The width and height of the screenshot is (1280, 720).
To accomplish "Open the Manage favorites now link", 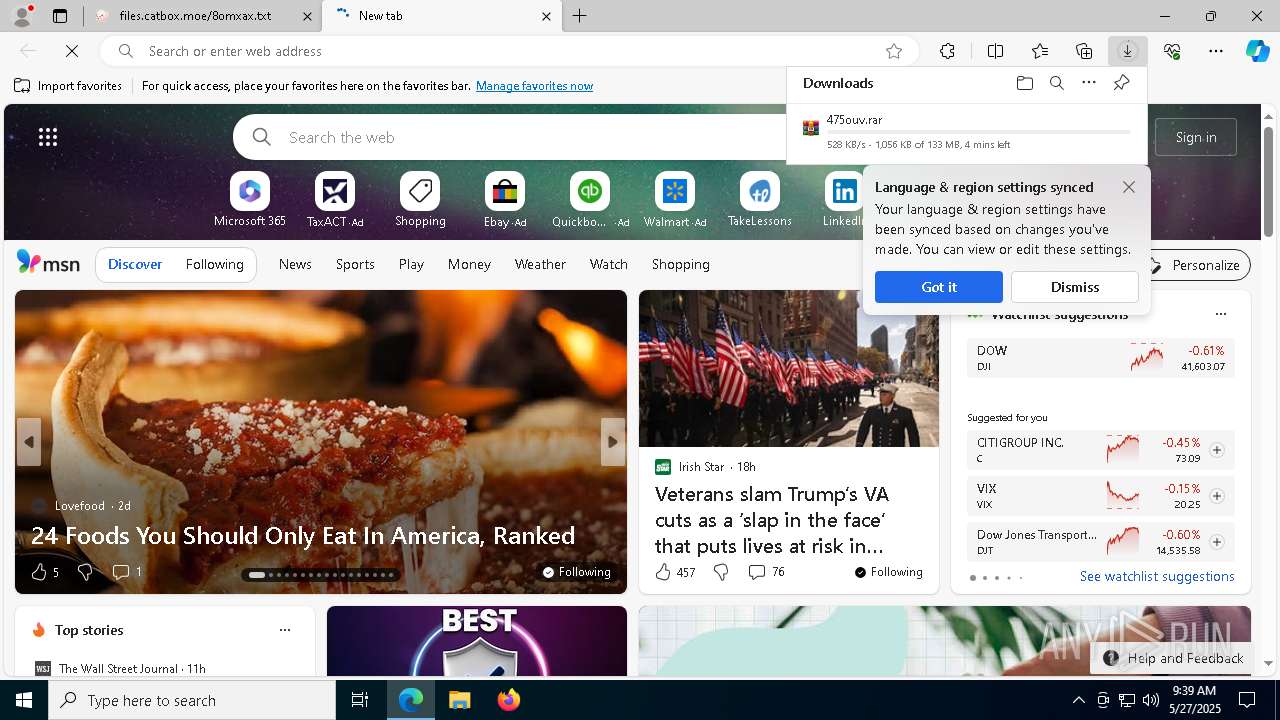I will (x=534, y=86).
